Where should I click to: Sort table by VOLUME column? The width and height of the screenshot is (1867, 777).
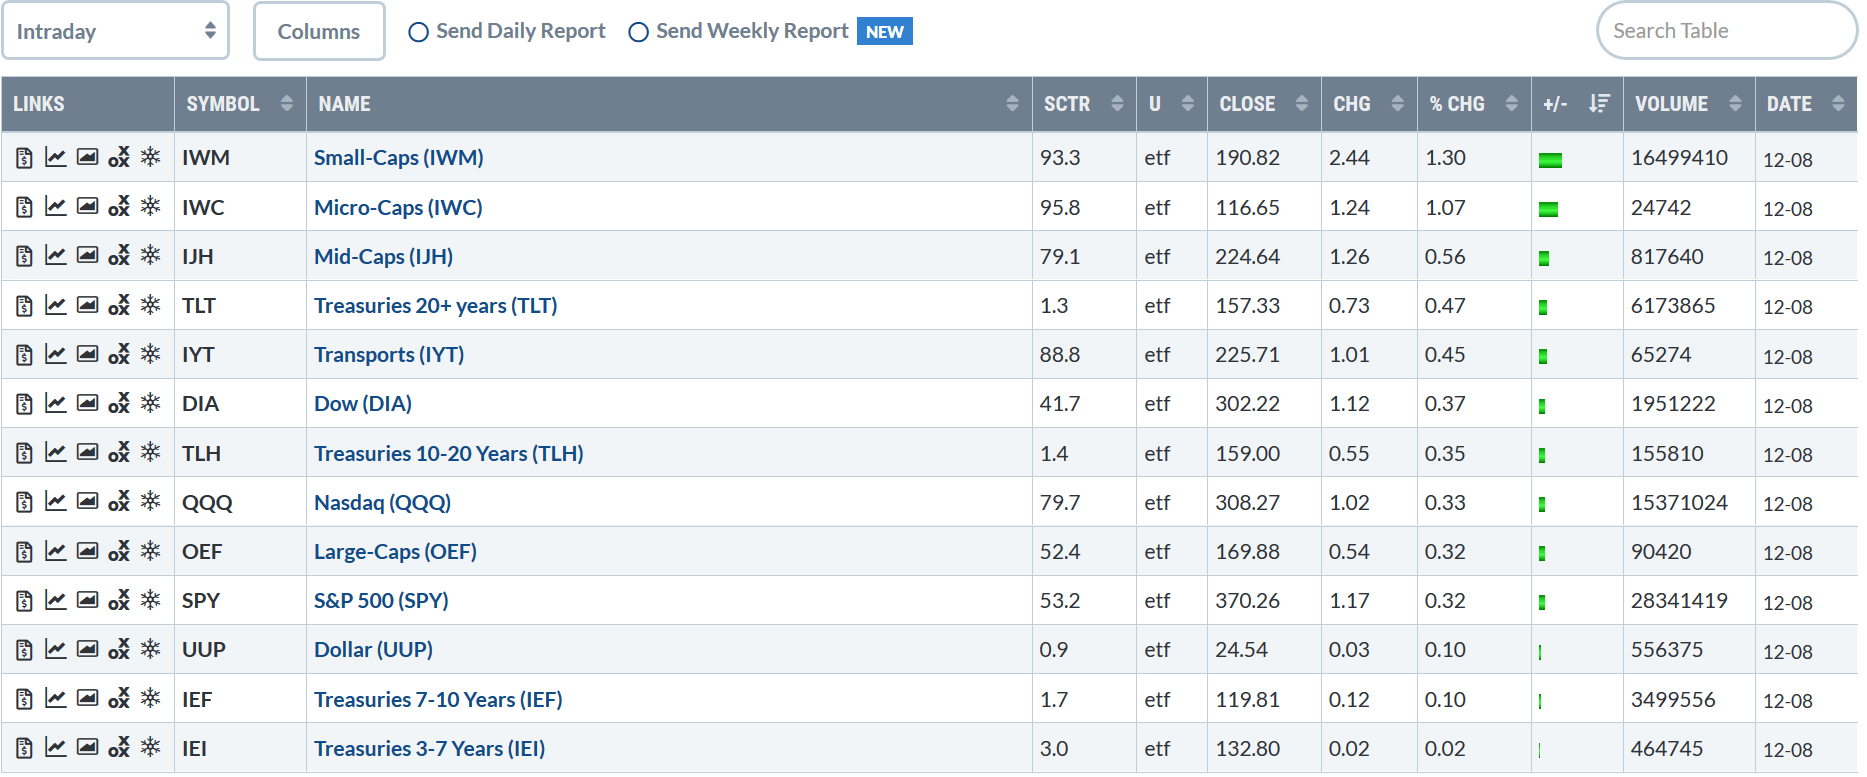click(x=1689, y=104)
